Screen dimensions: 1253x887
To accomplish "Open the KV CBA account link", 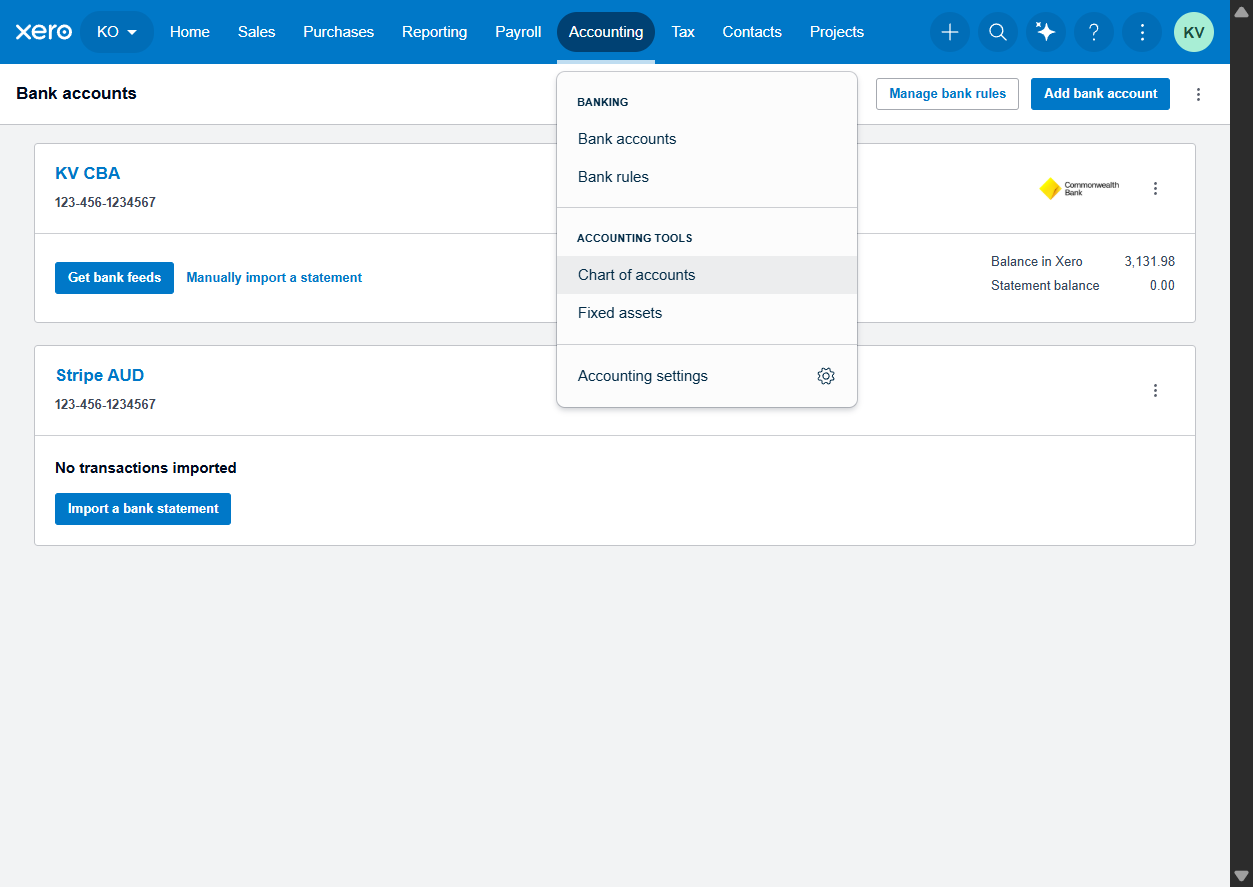I will [x=88, y=174].
